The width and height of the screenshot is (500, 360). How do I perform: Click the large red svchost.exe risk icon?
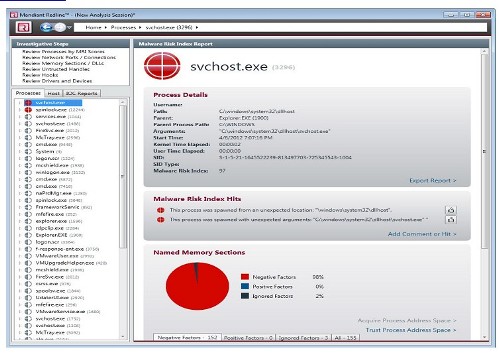tap(162, 66)
